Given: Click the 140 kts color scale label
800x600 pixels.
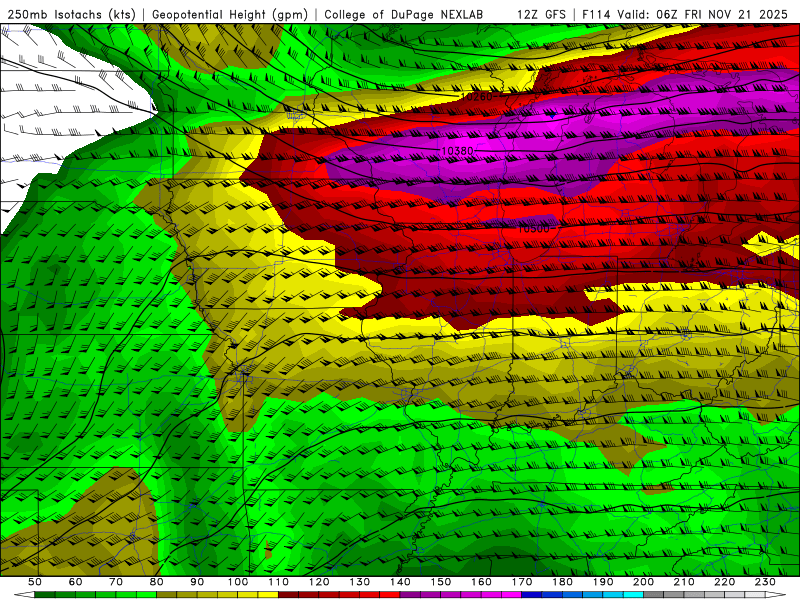Looking at the screenshot, I should tap(400, 582).
